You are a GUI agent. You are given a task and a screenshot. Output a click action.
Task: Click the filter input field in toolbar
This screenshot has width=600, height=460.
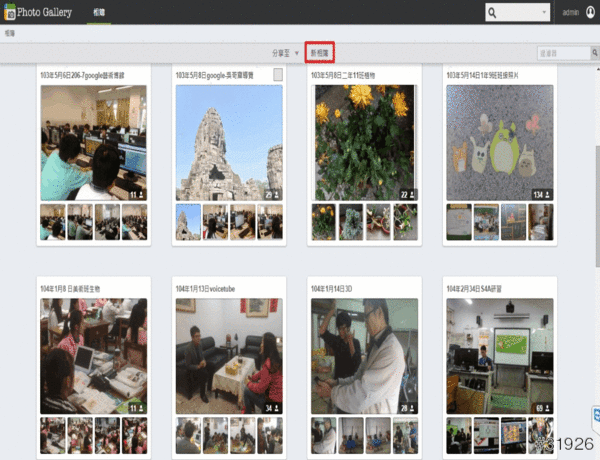click(x=564, y=53)
